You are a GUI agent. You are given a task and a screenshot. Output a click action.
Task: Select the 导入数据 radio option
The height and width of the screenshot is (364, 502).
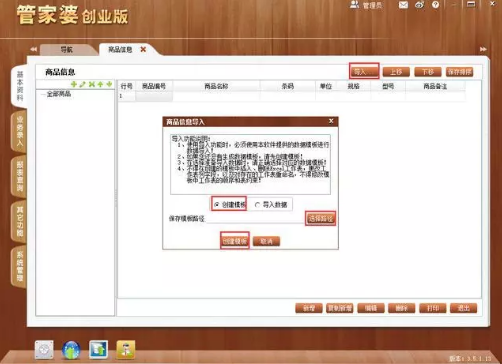257,205
